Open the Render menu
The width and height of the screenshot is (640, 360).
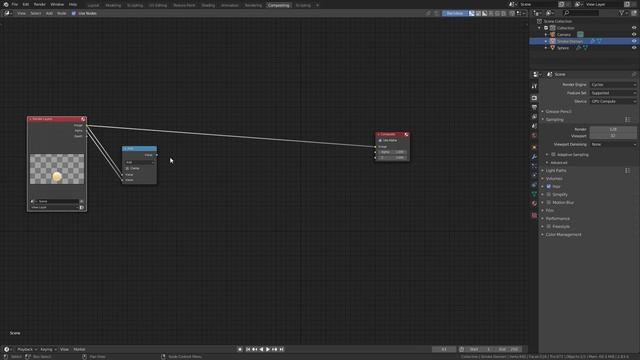click(40, 4)
